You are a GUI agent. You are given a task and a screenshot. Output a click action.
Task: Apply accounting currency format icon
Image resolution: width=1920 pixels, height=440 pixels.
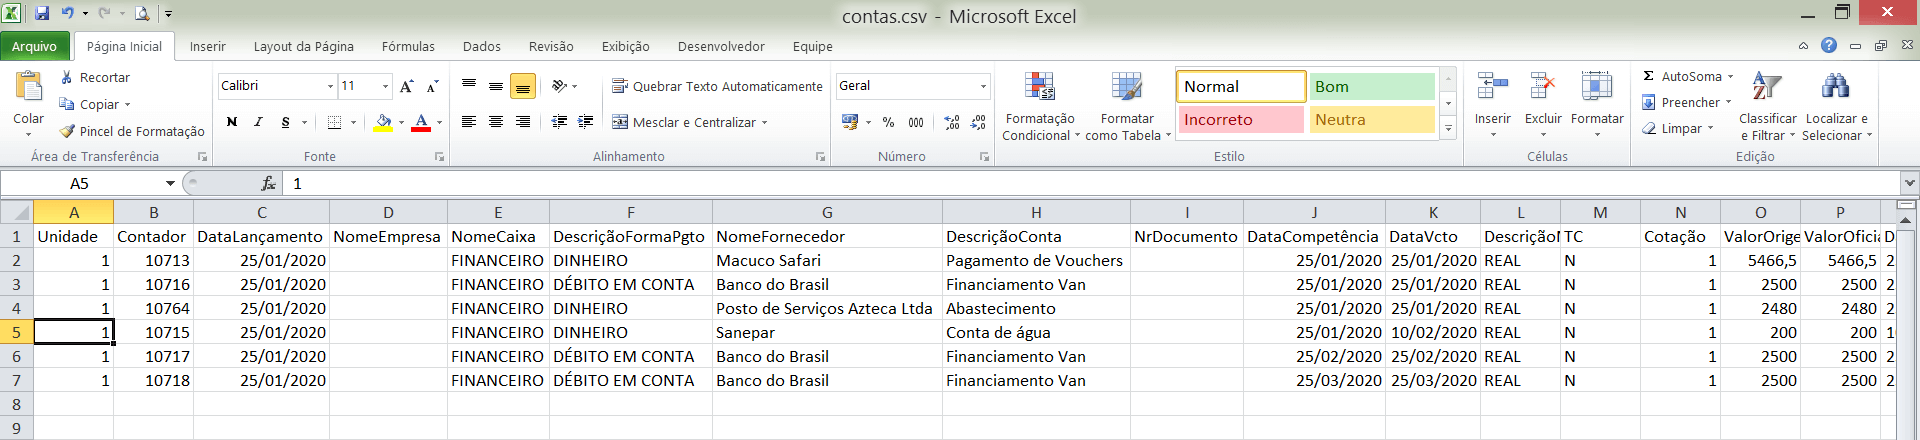tap(850, 122)
